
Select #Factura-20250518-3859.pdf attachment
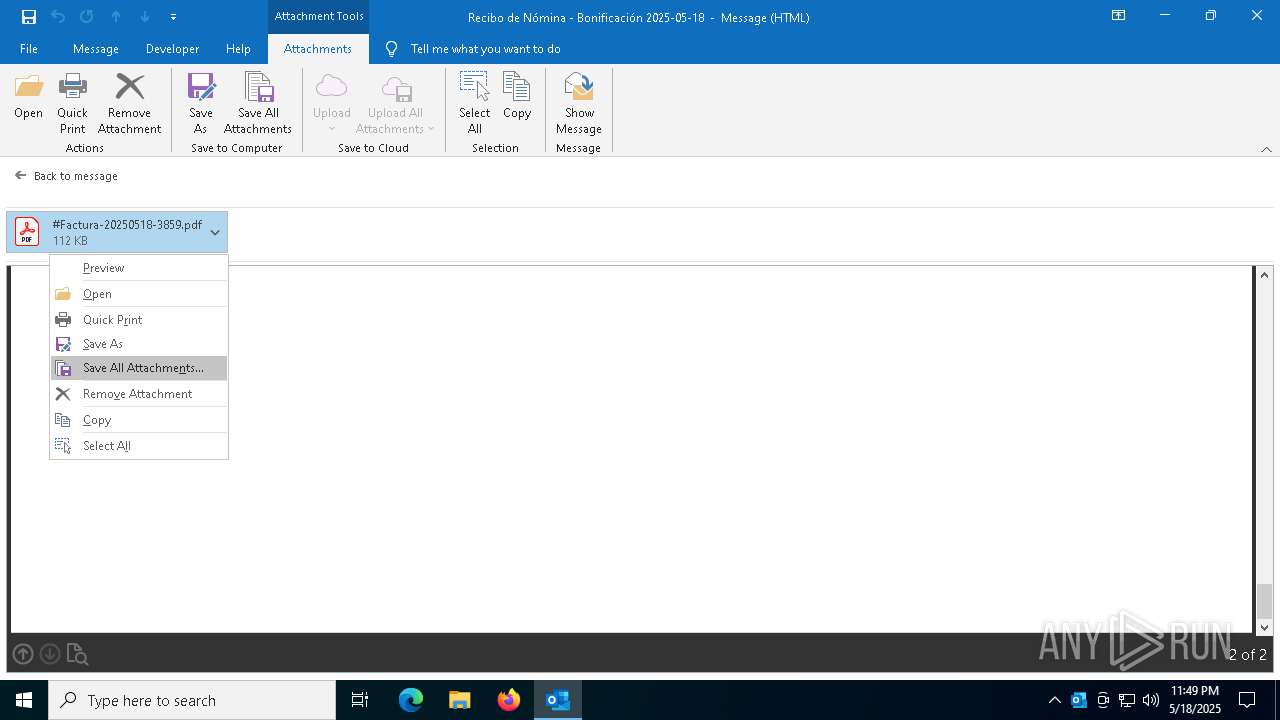click(x=105, y=232)
